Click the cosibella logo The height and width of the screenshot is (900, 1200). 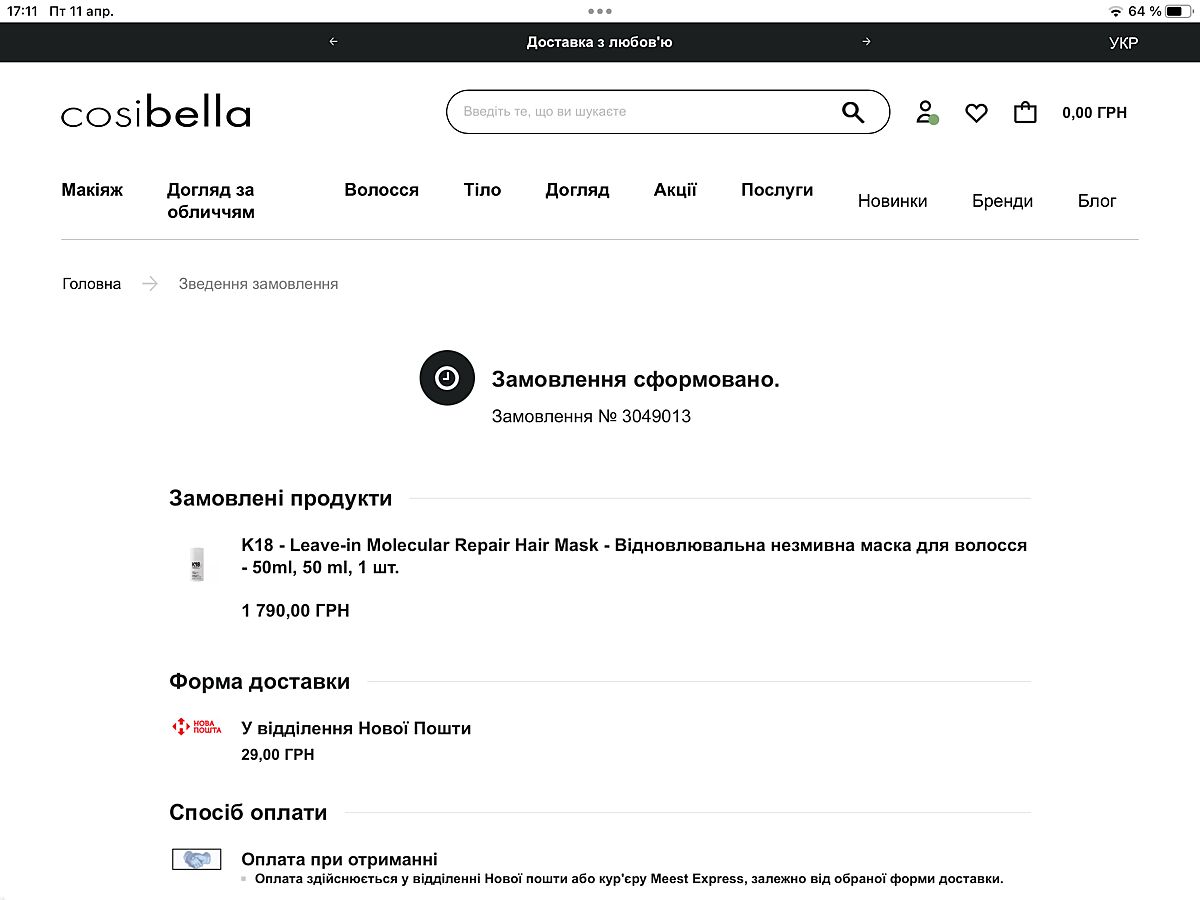point(156,113)
